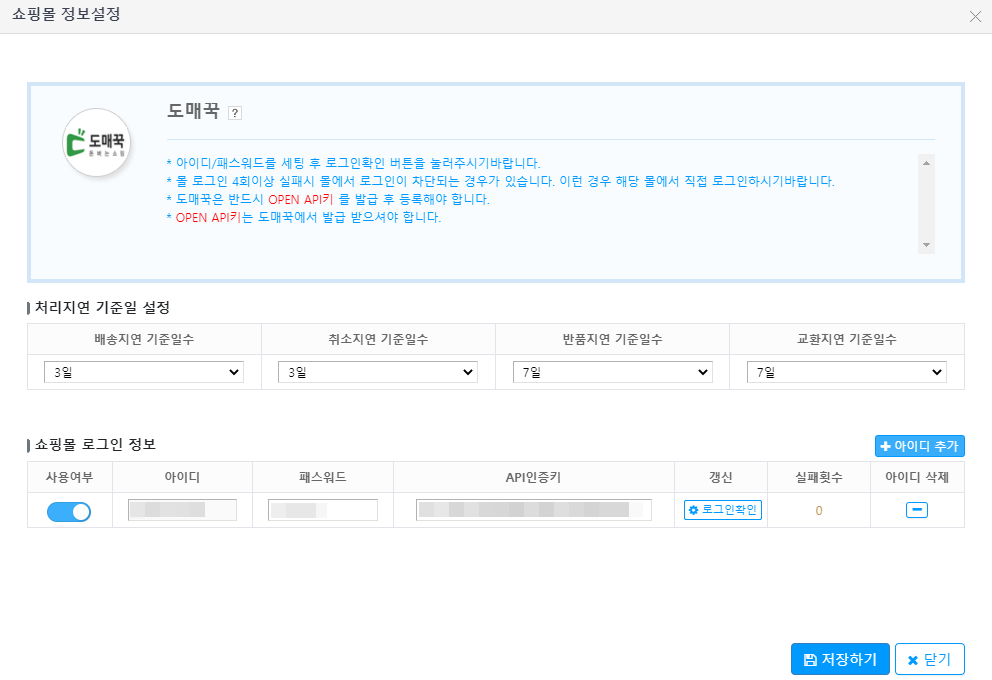Click the 실패횟수 value 0
Screen dimensions: 992x680
[x=818, y=511]
